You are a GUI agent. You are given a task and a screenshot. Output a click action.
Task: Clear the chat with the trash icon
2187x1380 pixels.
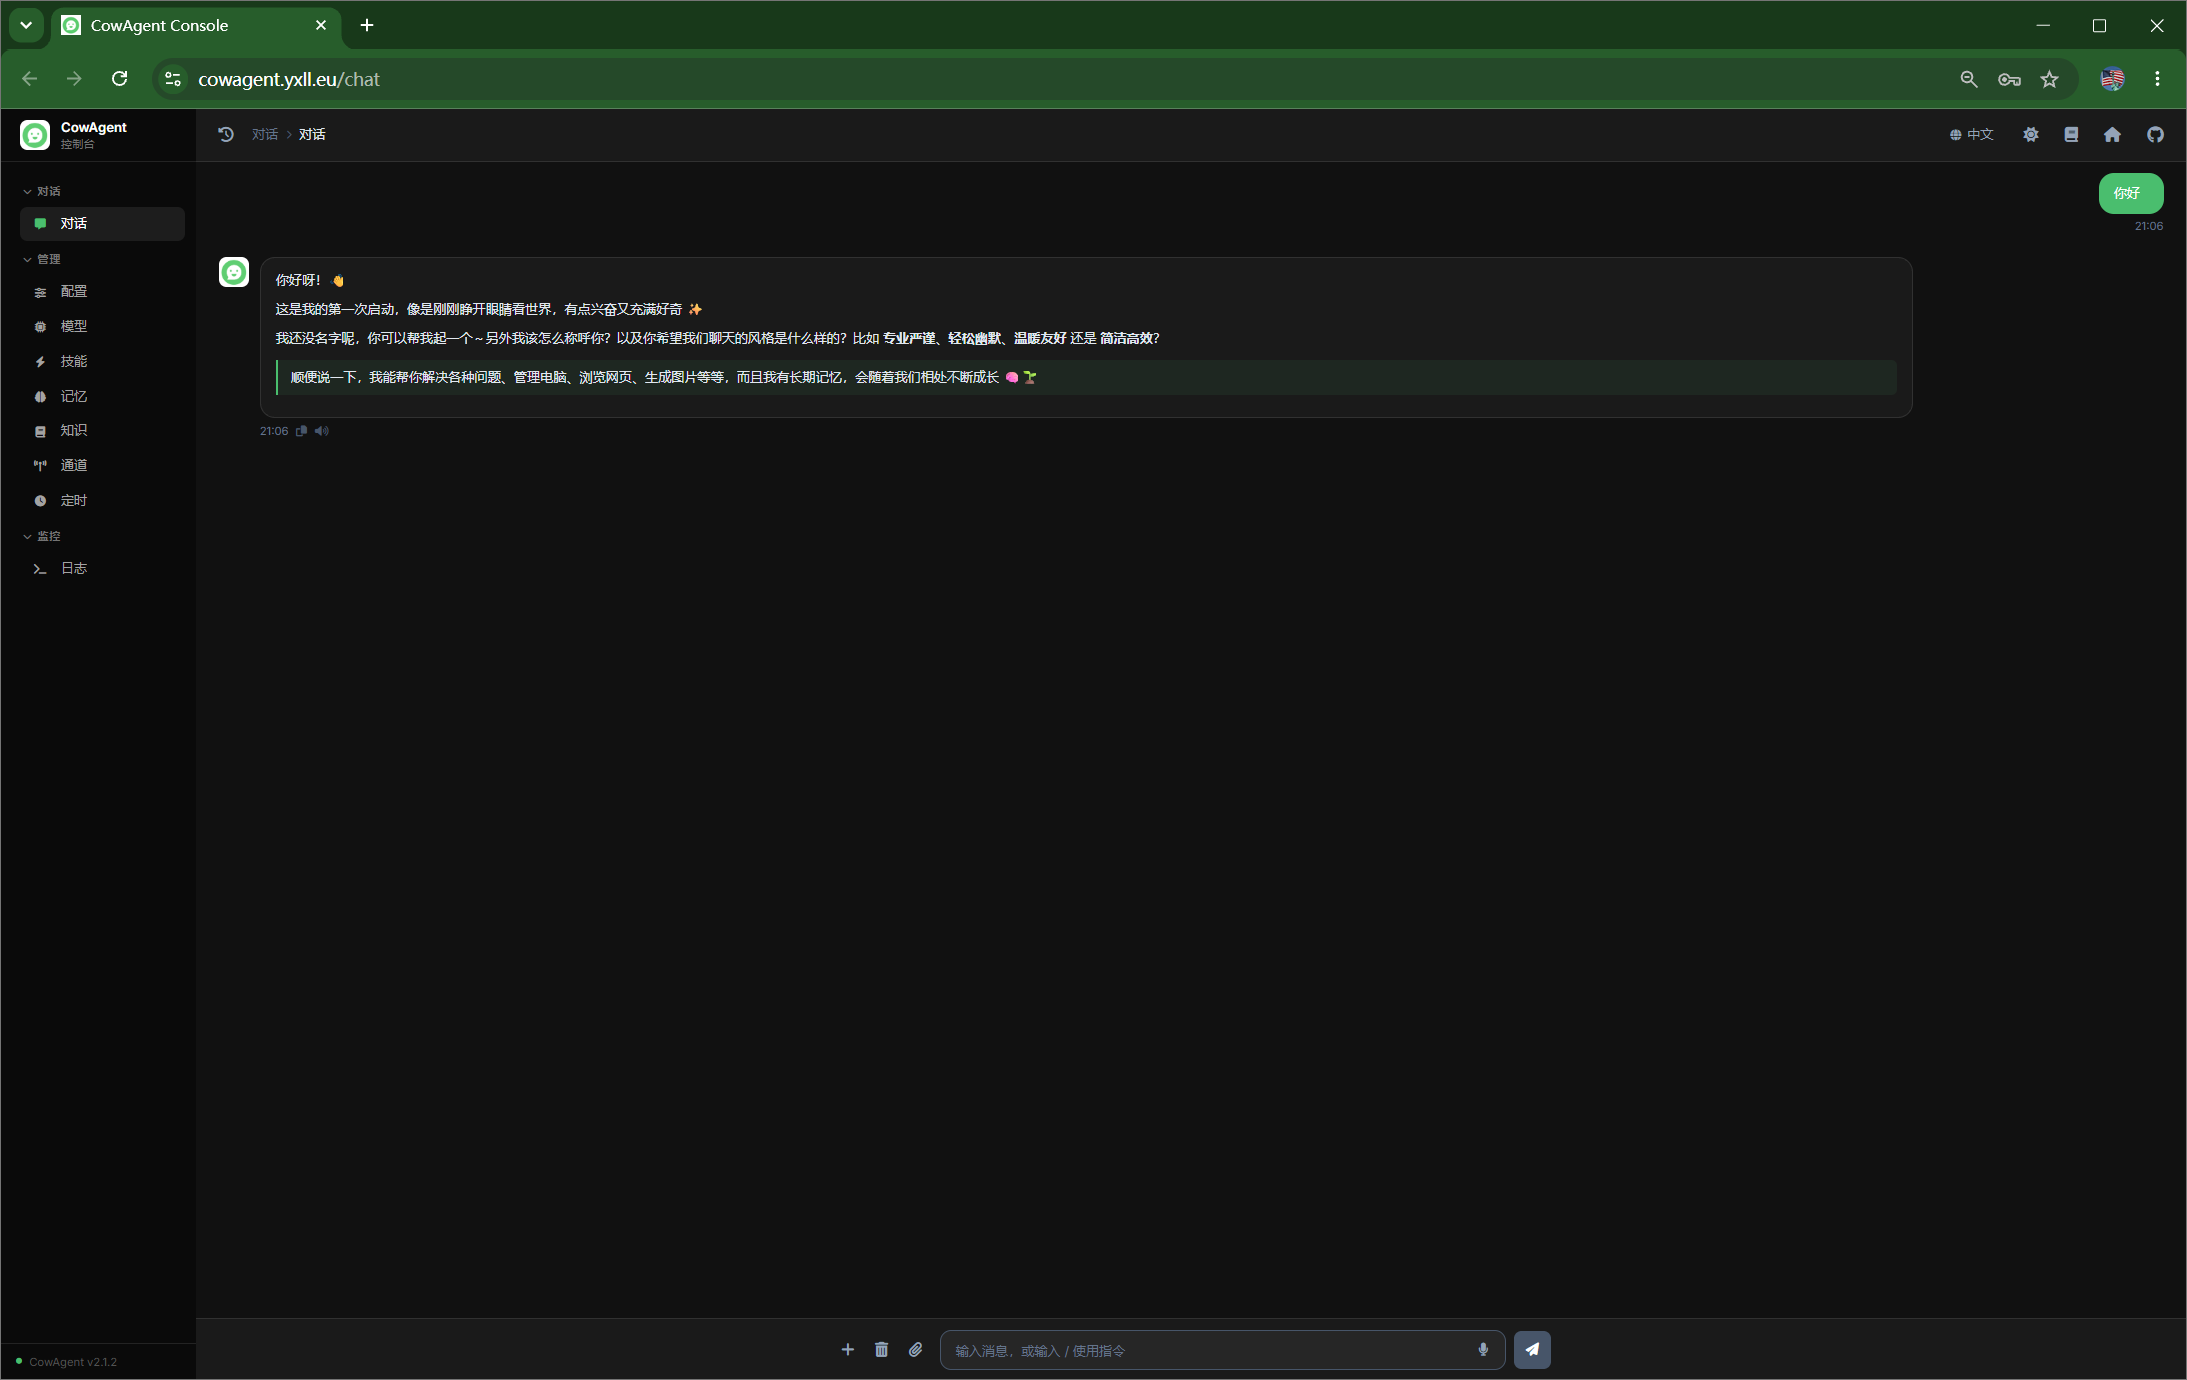[881, 1349]
